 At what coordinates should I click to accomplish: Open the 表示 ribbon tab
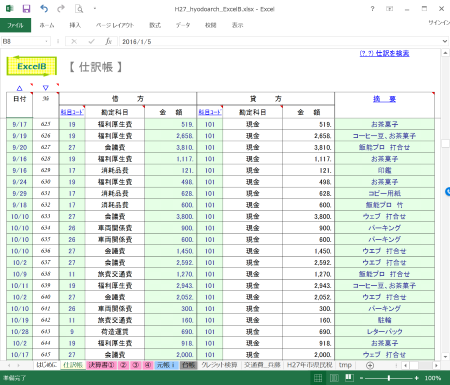(238, 25)
